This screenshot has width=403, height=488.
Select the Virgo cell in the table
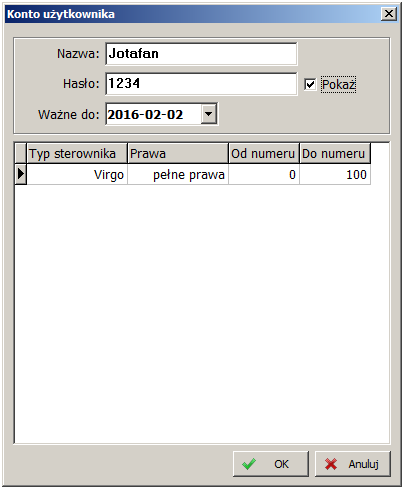coord(77,174)
